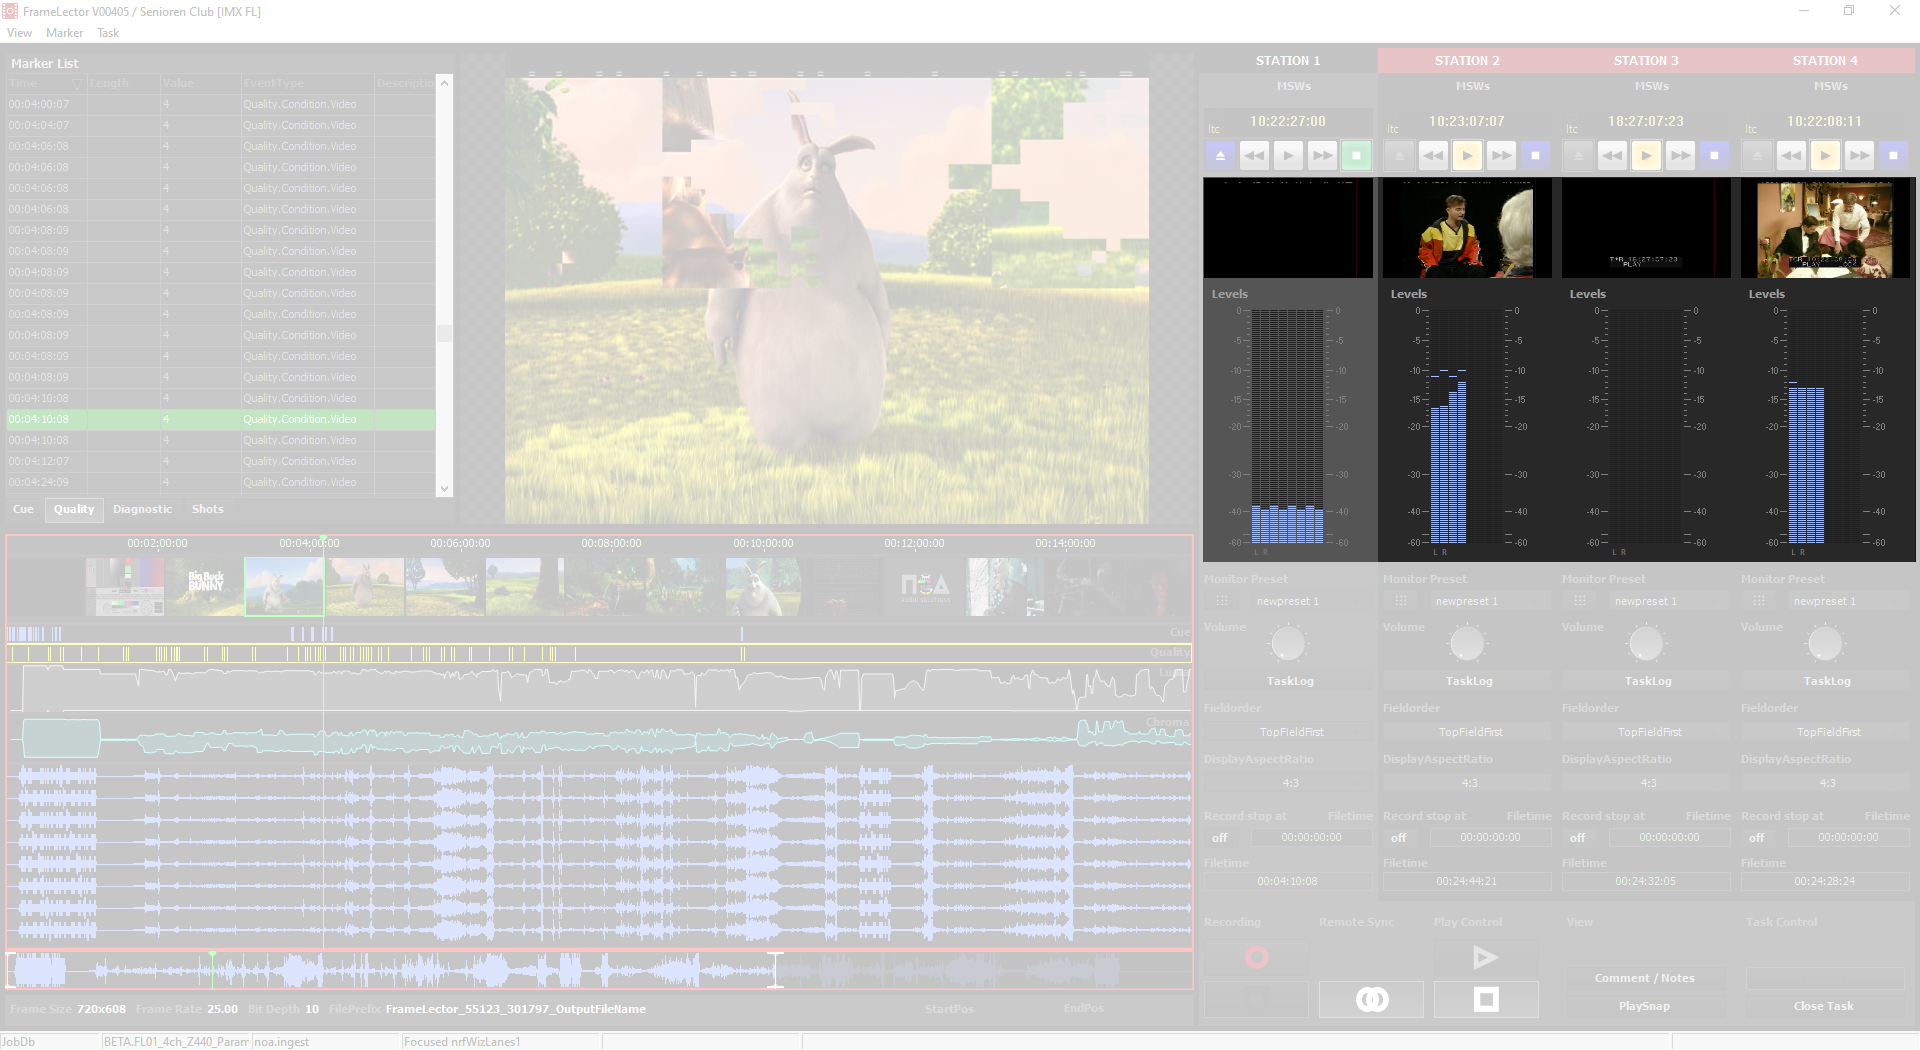Open Station 4 TaskLog
The image size is (1920, 1050).
[x=1827, y=681]
